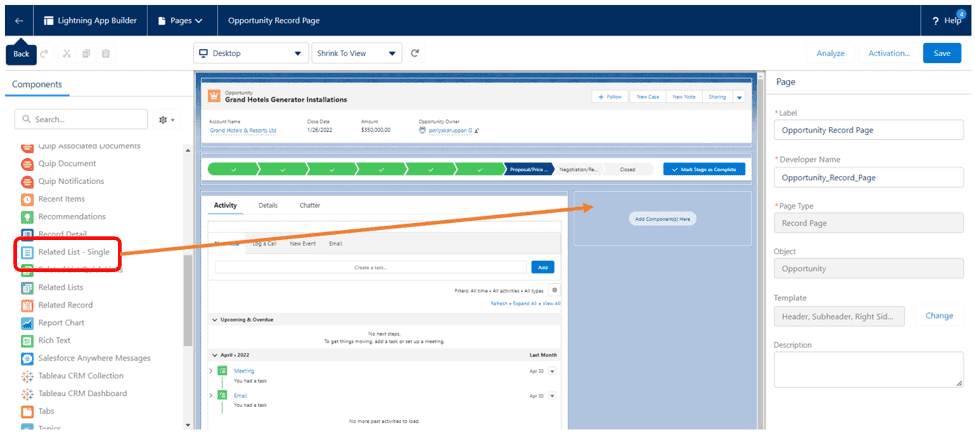Open the Pages dropdown menu
975x438 pixels.
181,21
